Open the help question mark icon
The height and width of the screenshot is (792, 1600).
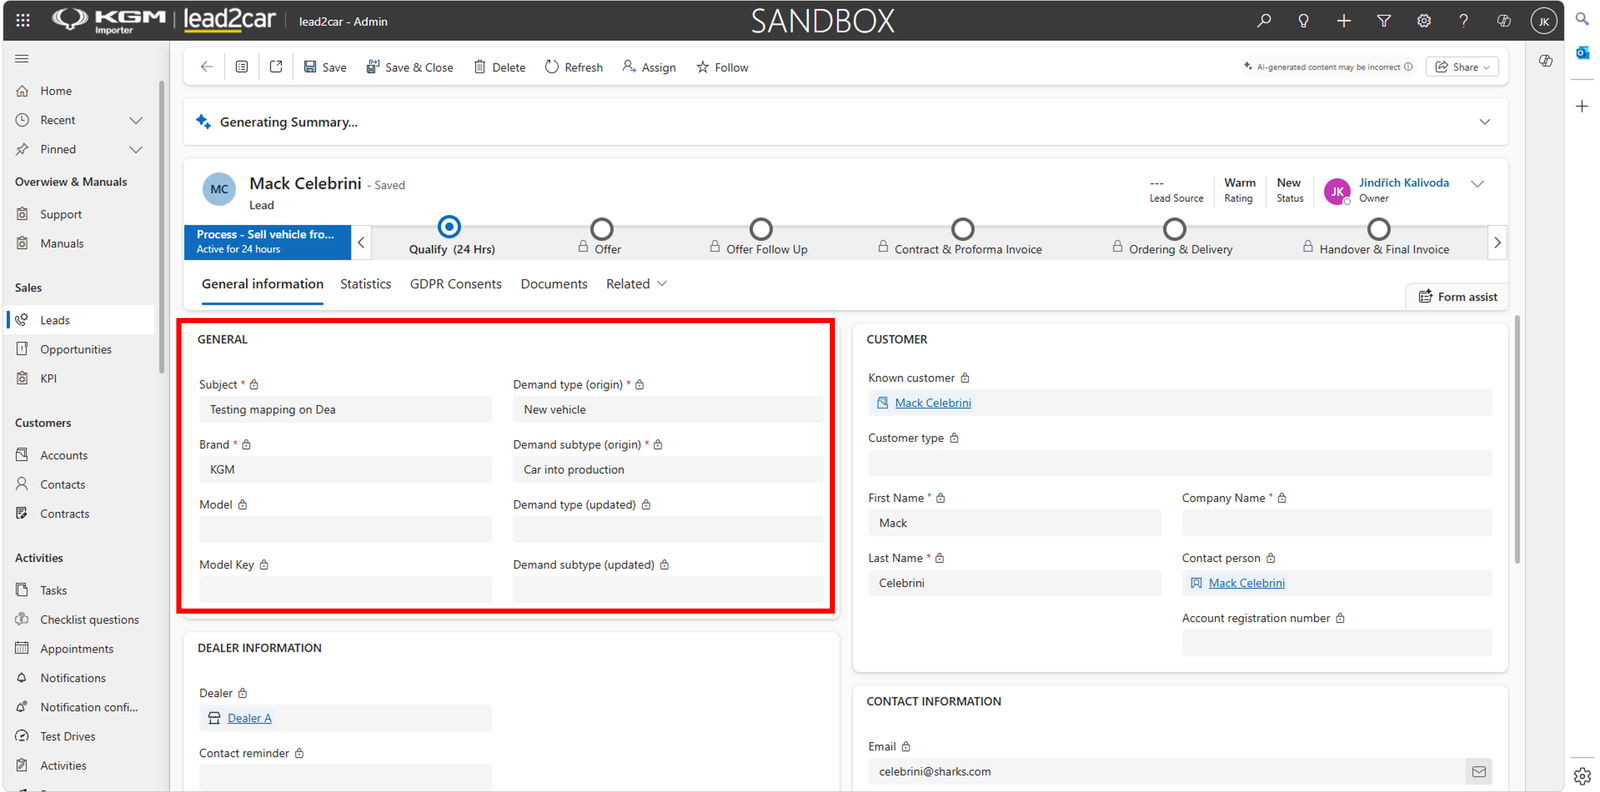pos(1464,20)
